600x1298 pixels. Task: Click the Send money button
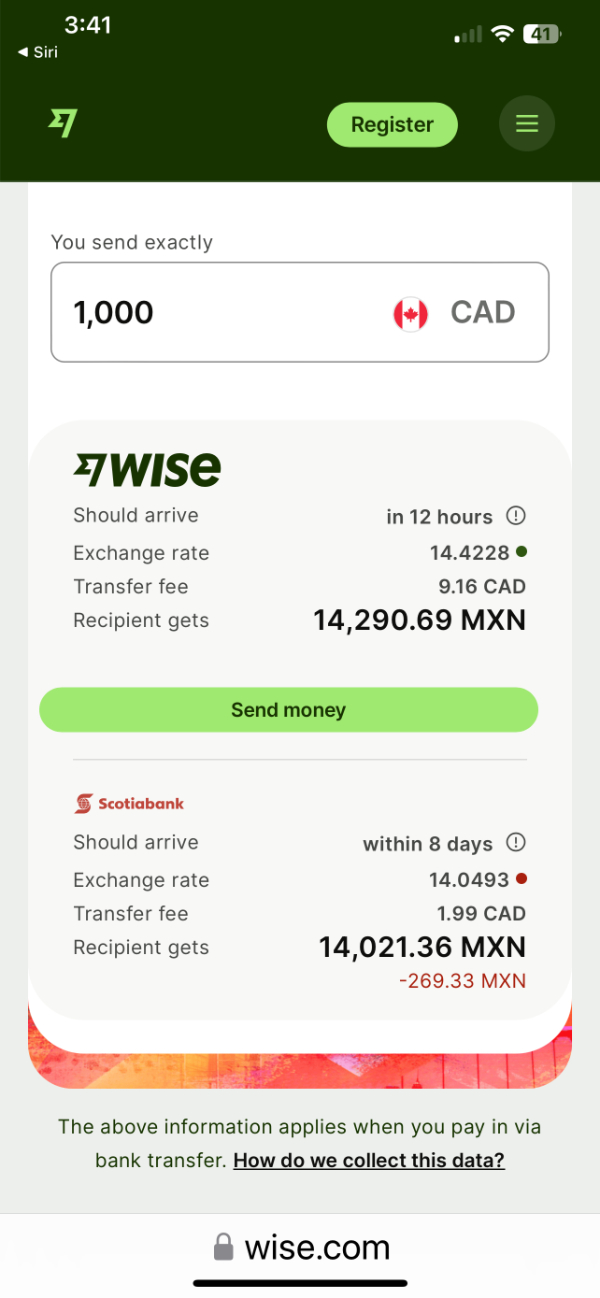[288, 710]
